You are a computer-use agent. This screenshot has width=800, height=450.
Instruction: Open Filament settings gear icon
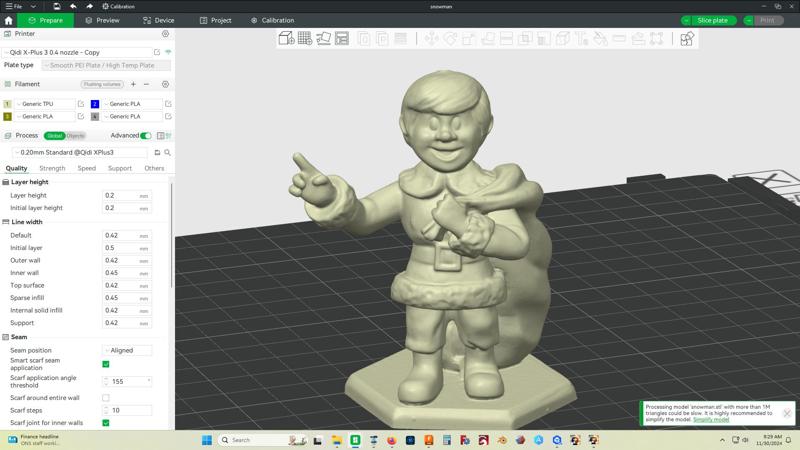coord(165,84)
